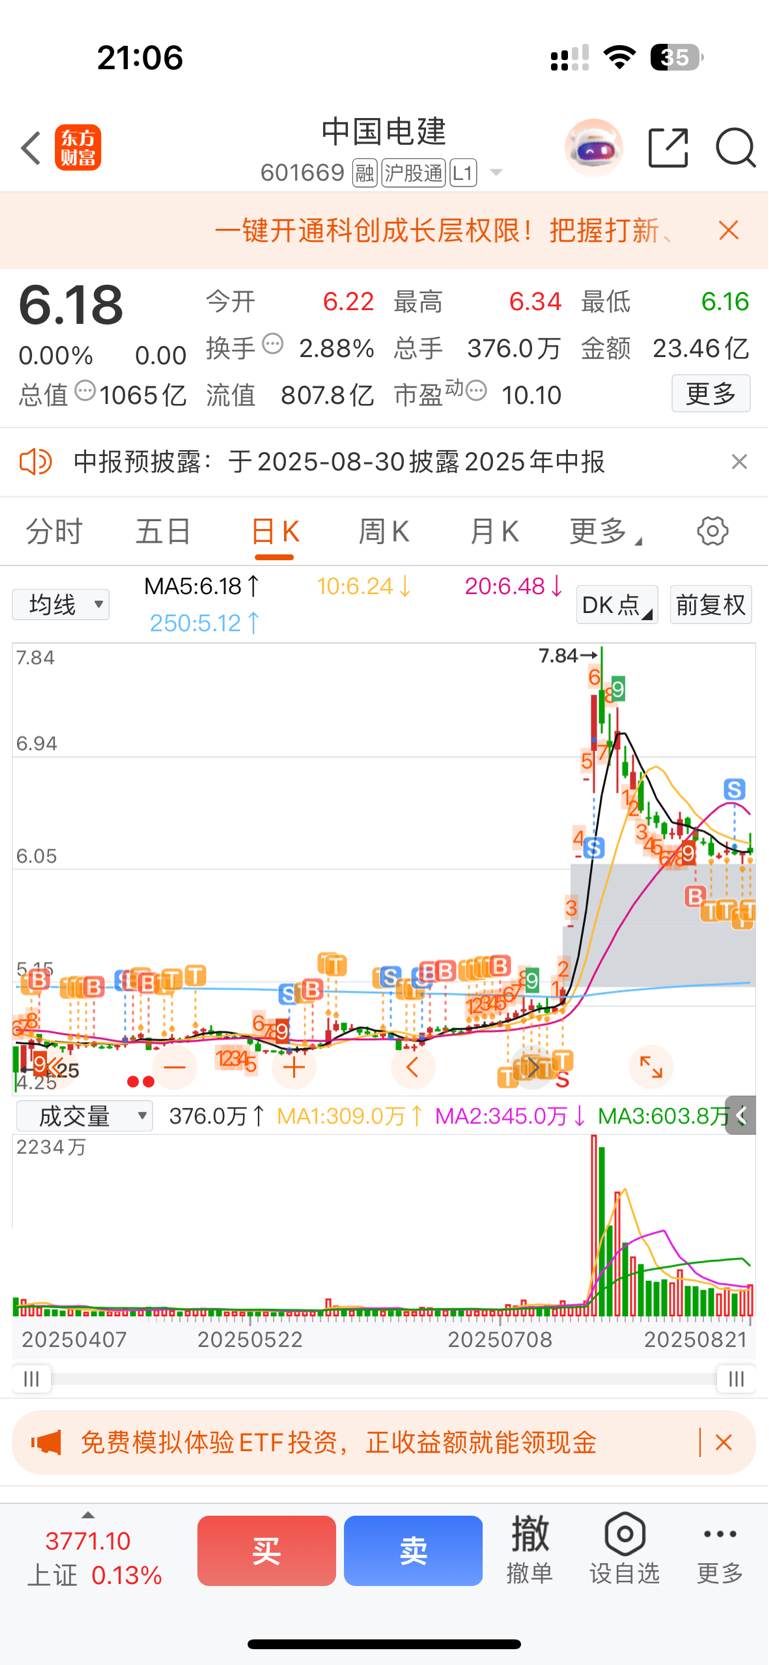The width and height of the screenshot is (769, 1665).
Task: Tap the 撤单 cancel order button
Action: pos(530,1549)
